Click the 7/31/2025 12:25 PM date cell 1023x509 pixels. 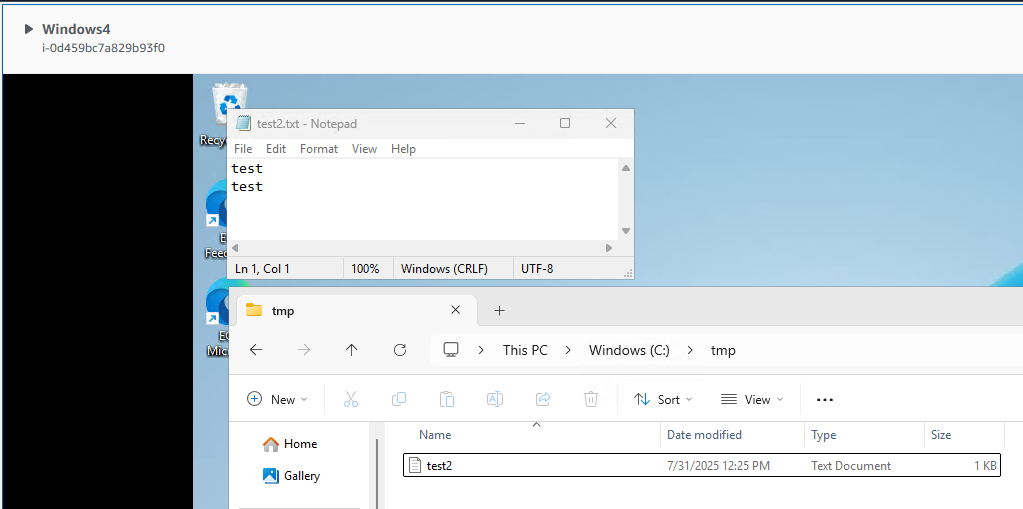pyautogui.click(x=718, y=466)
